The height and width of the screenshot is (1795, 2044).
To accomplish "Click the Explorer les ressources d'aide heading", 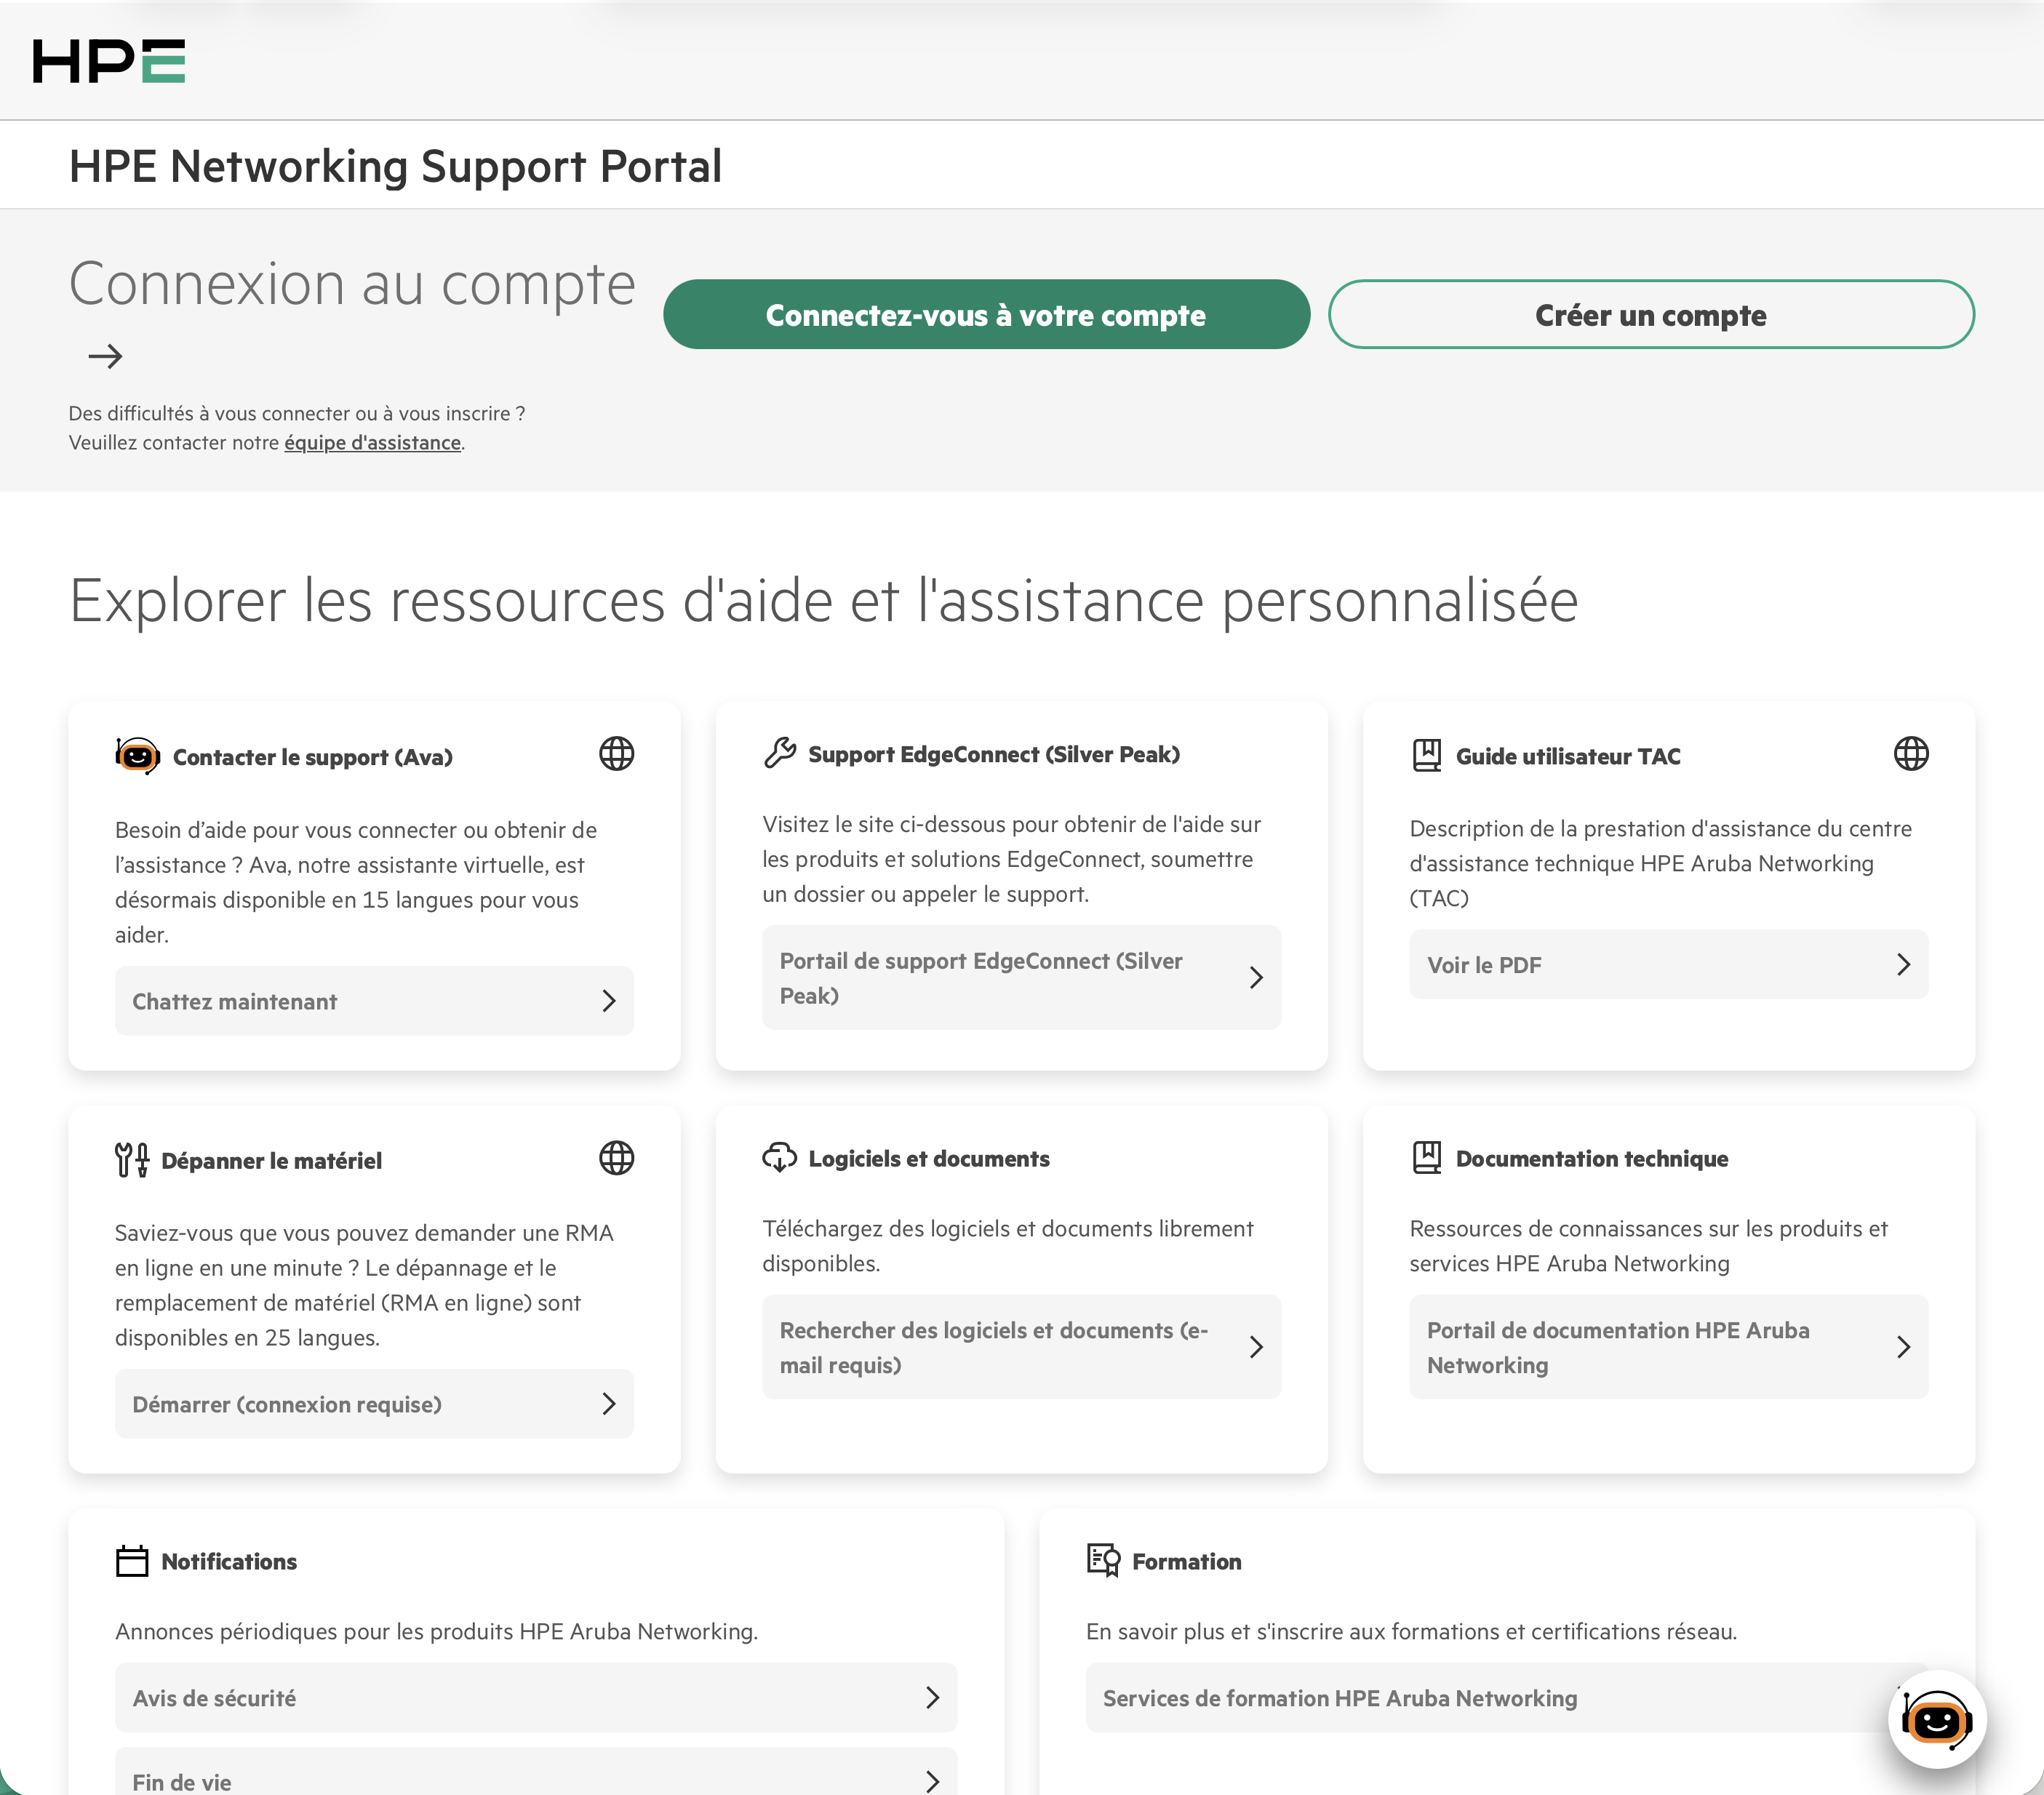I will pos(823,601).
